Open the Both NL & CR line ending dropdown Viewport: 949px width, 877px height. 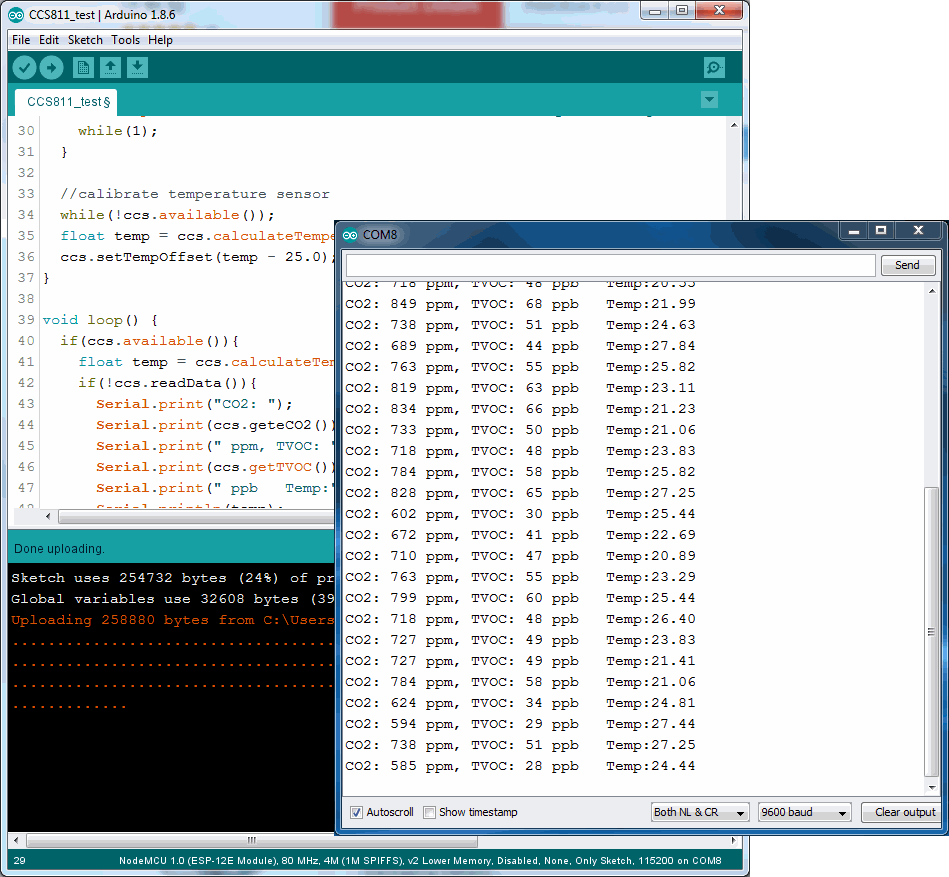(x=699, y=812)
